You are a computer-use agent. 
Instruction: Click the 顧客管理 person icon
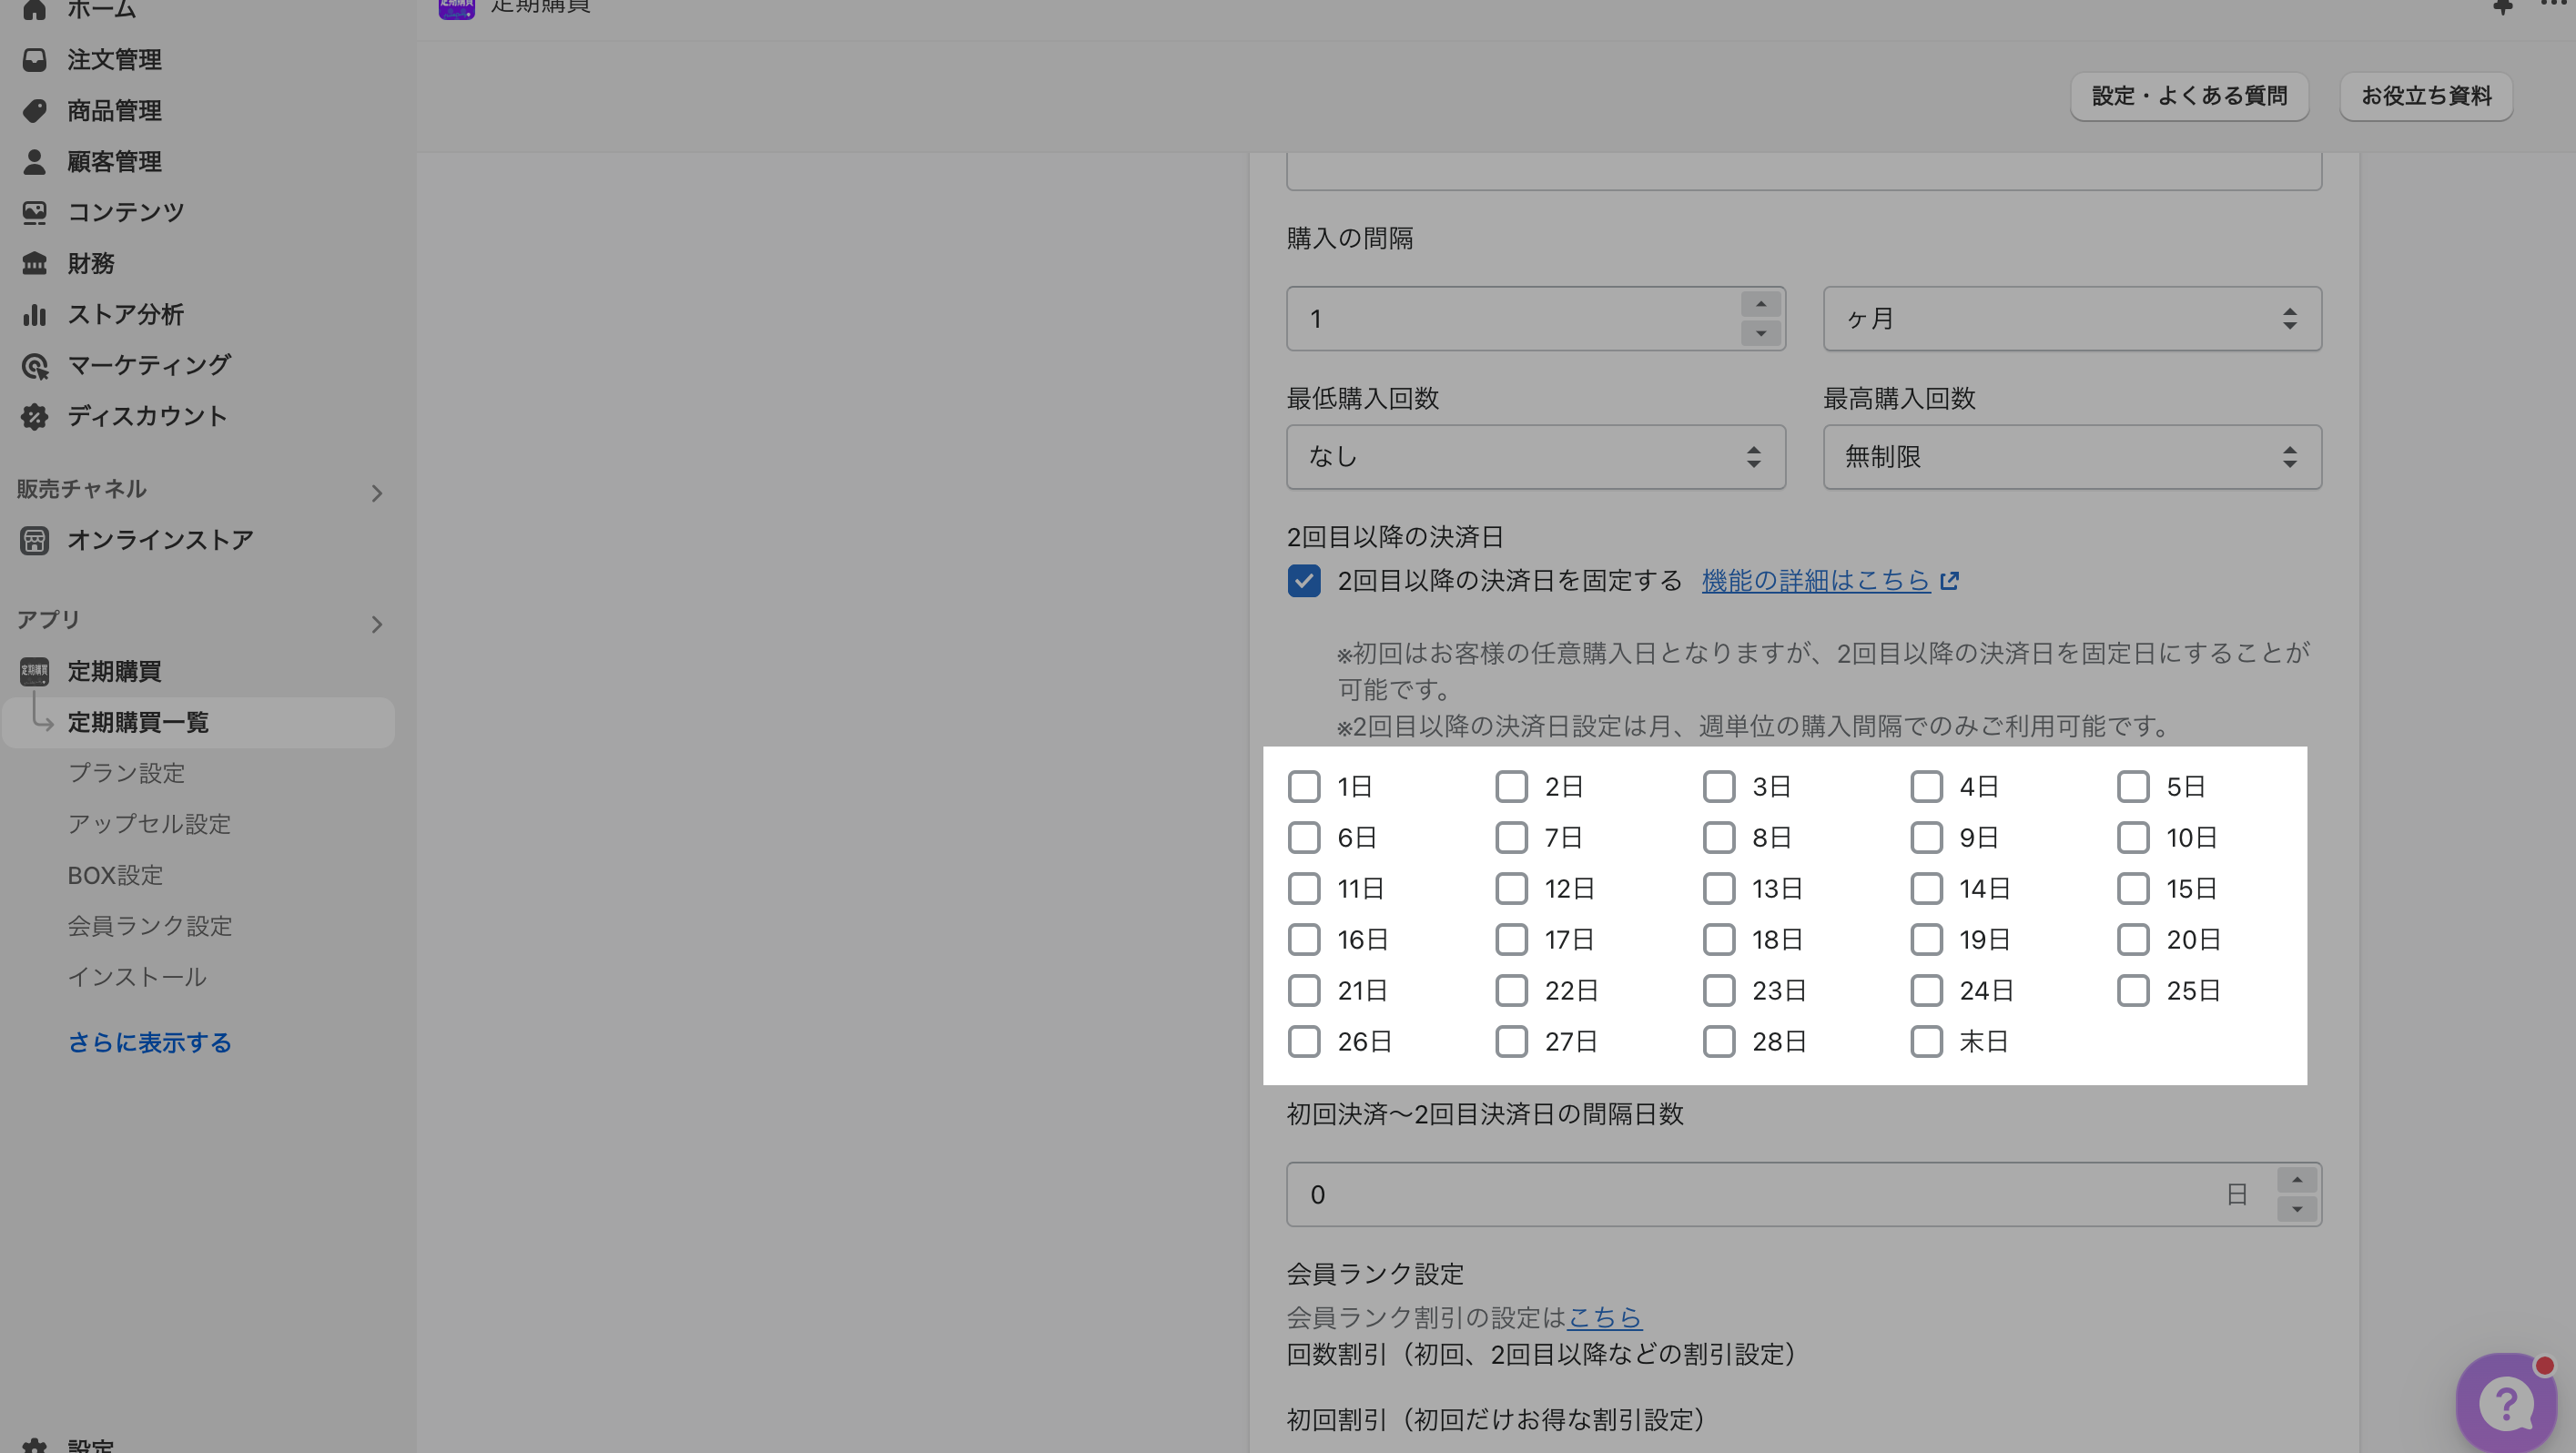point(34,162)
